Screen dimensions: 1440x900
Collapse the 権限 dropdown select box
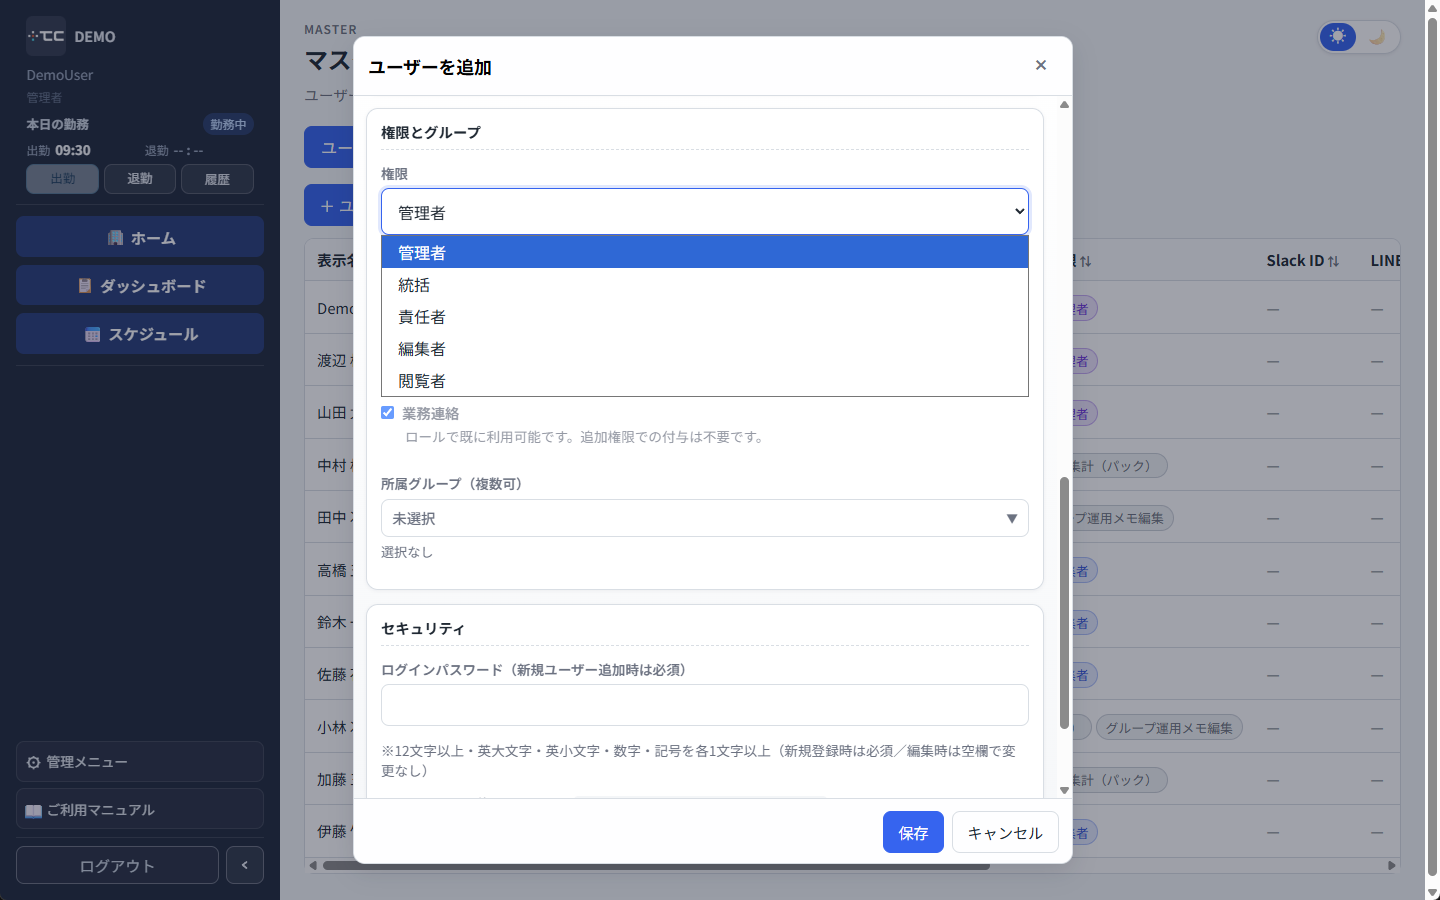[x=705, y=212]
